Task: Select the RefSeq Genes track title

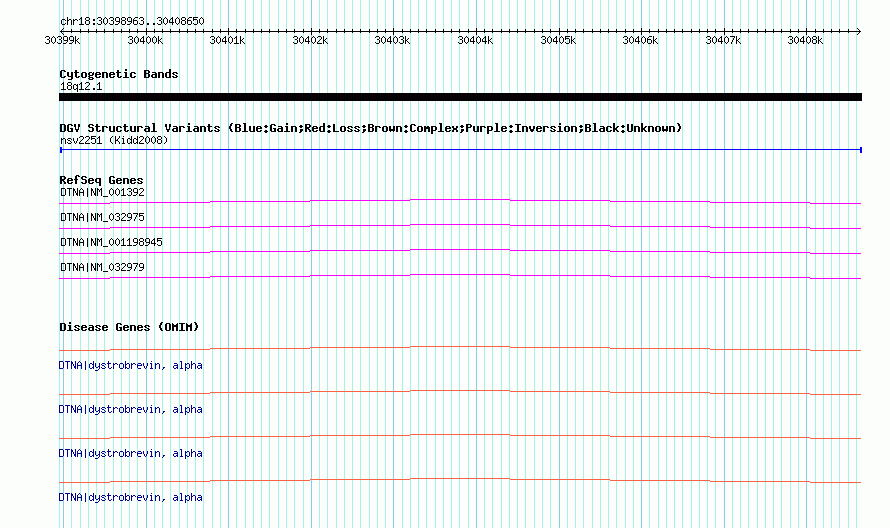Action: coord(102,181)
